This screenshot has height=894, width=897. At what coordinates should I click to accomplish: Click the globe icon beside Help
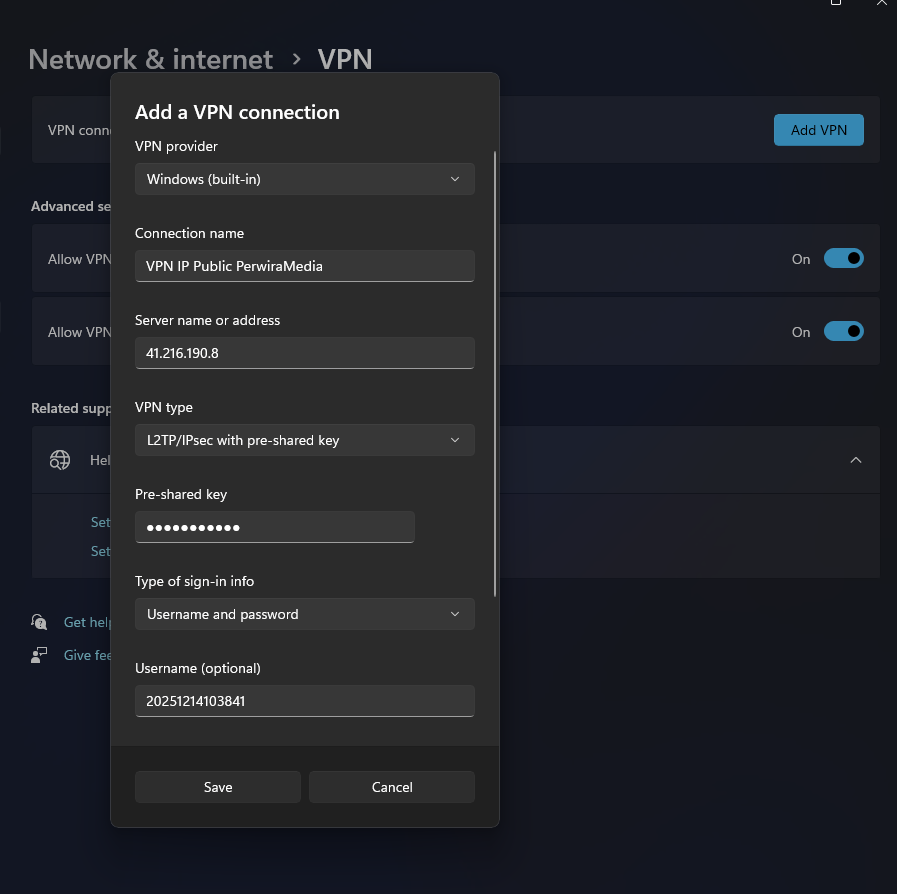tap(60, 460)
